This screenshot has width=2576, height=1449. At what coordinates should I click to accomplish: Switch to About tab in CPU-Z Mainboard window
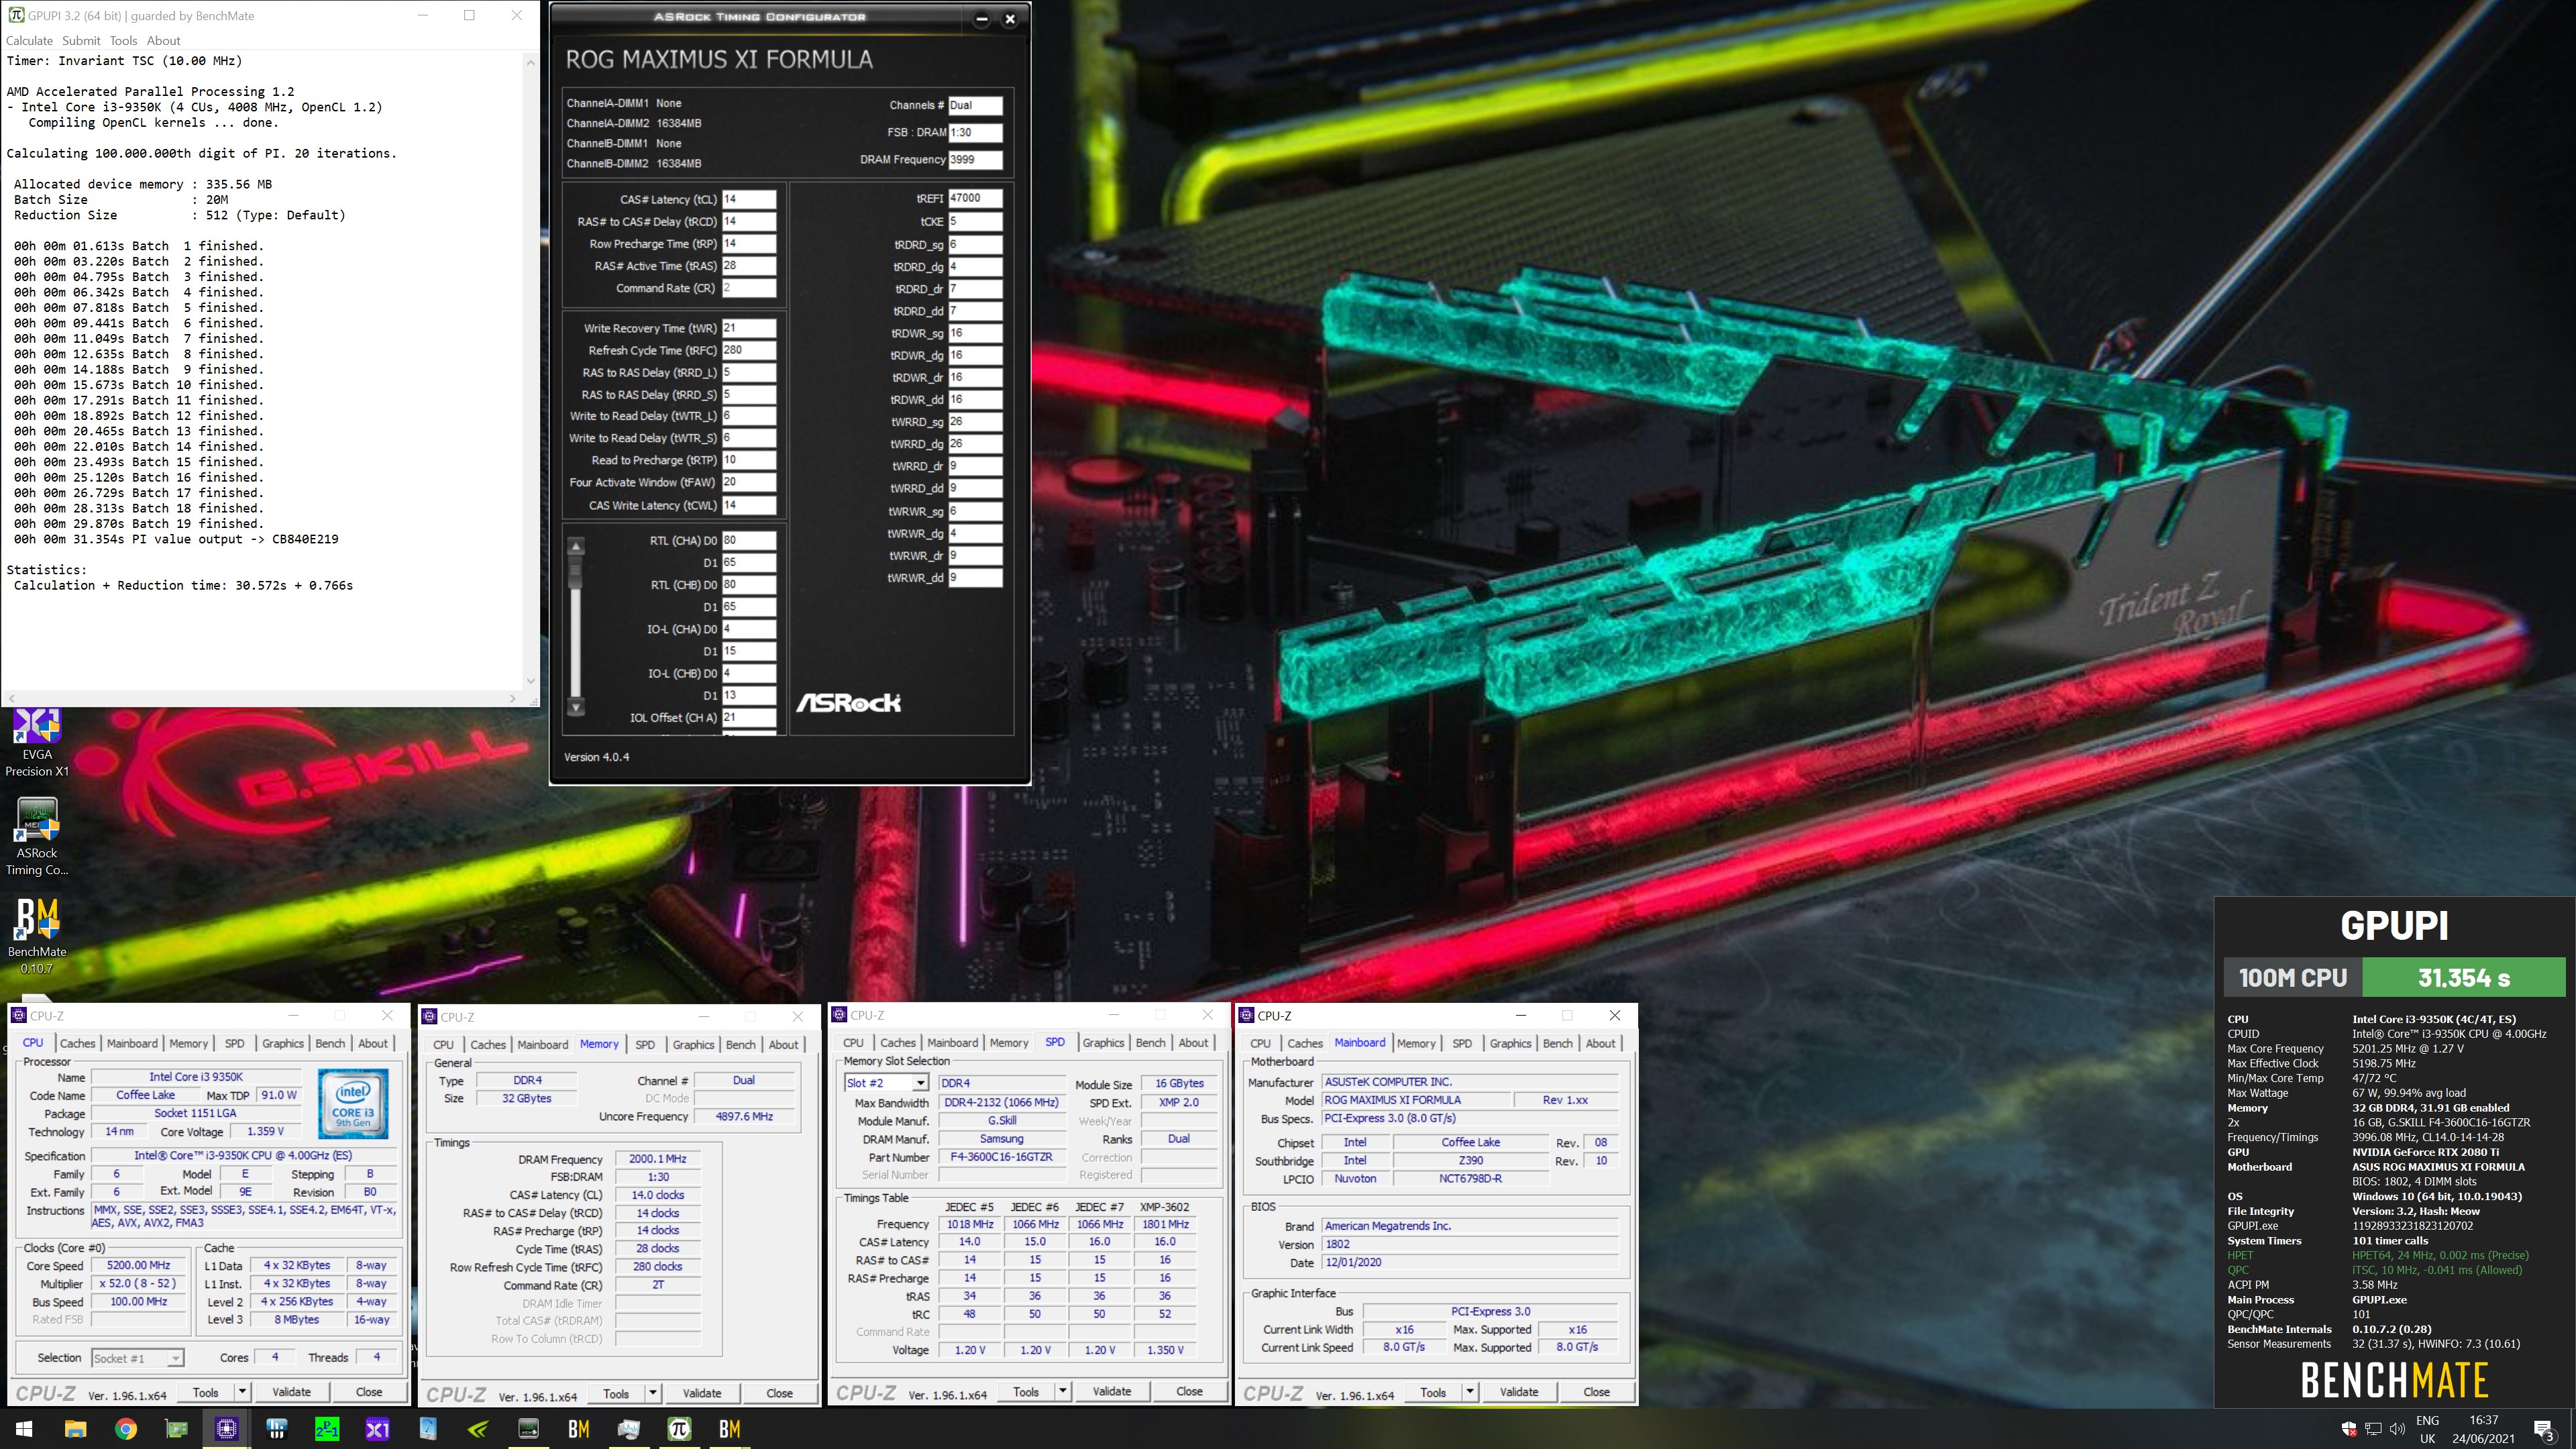tap(1600, 1043)
